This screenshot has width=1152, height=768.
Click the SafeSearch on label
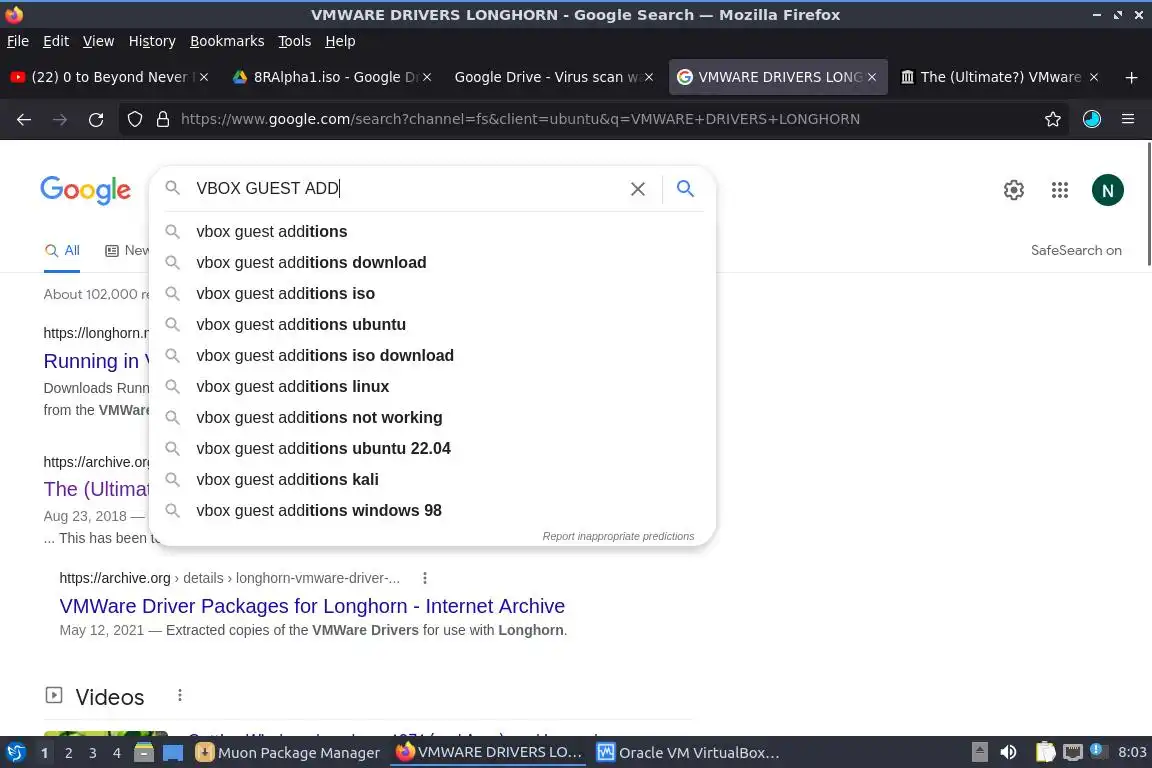[x=1076, y=251]
